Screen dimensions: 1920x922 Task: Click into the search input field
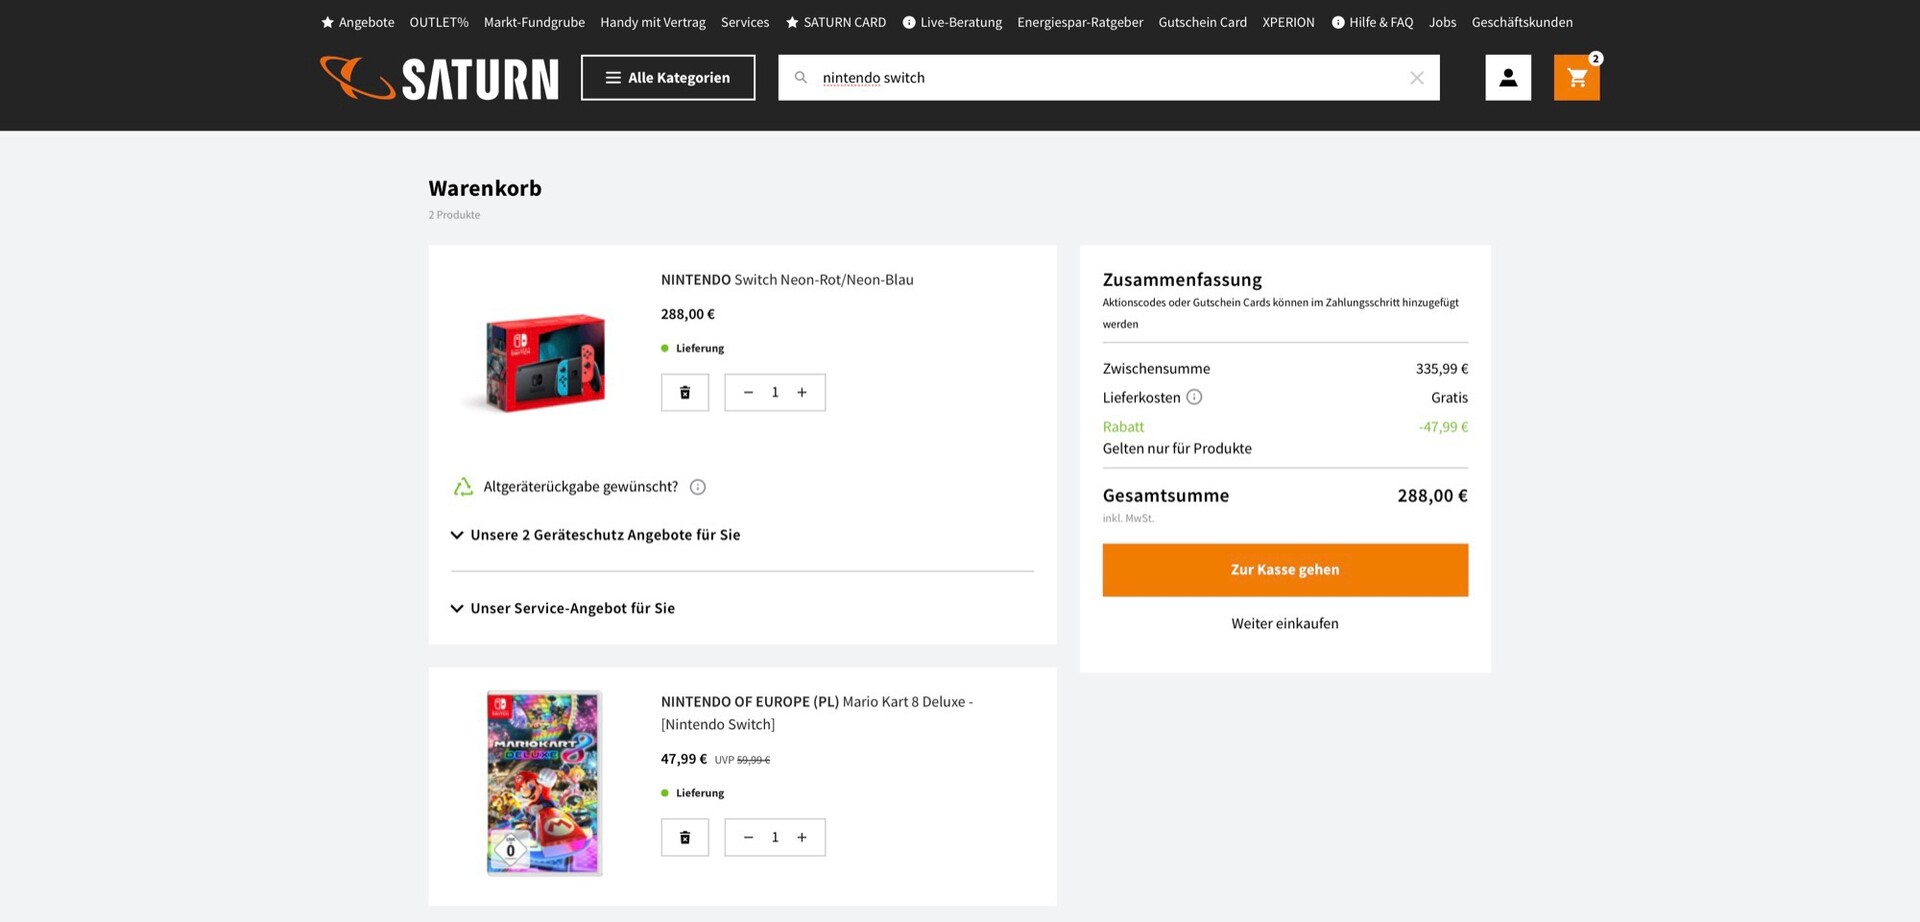(1100, 78)
